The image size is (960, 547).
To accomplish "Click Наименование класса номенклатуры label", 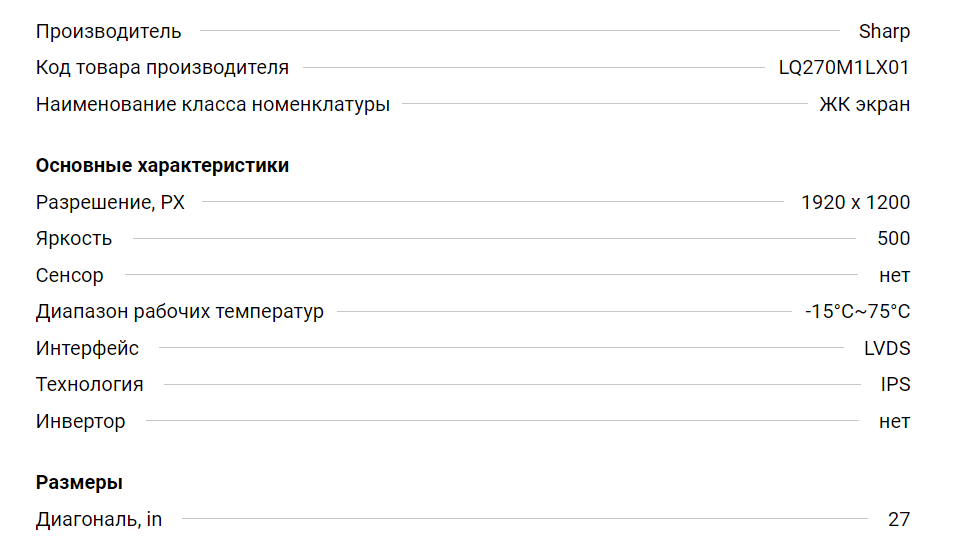I will coord(213,105).
